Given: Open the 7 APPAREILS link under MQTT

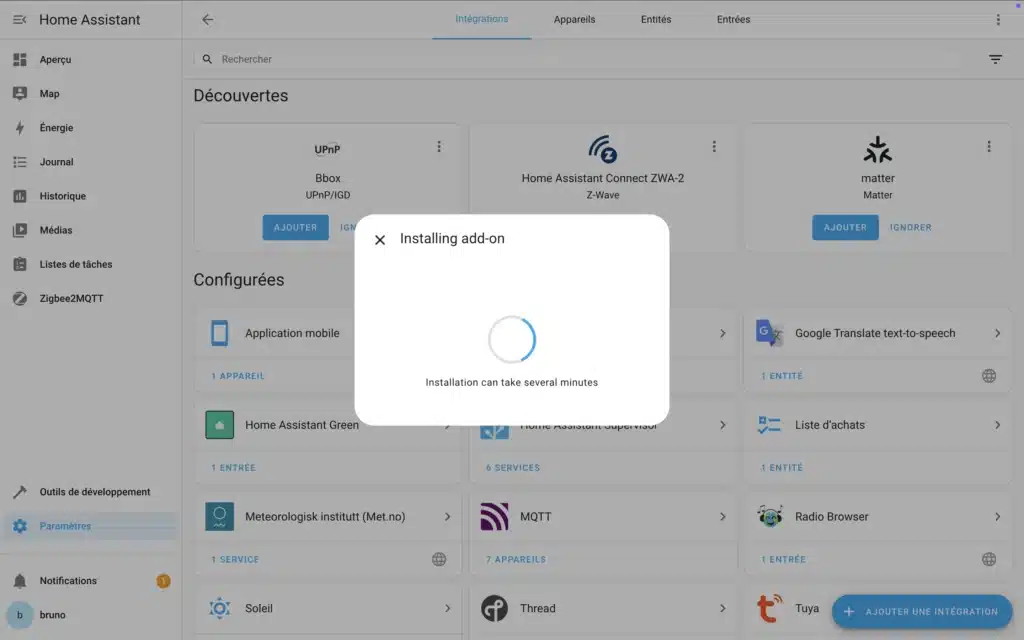Looking at the screenshot, I should coord(516,560).
